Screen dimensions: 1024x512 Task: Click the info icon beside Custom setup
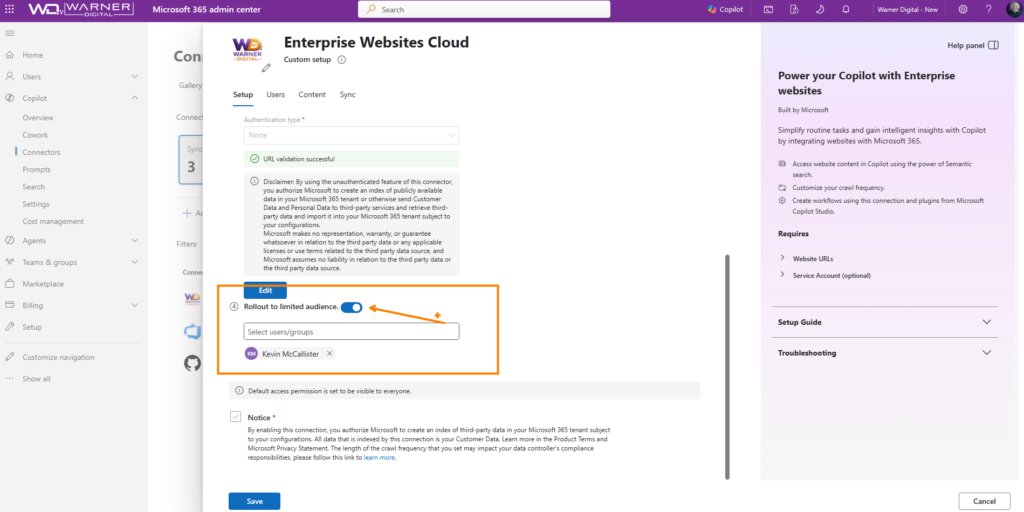341,59
